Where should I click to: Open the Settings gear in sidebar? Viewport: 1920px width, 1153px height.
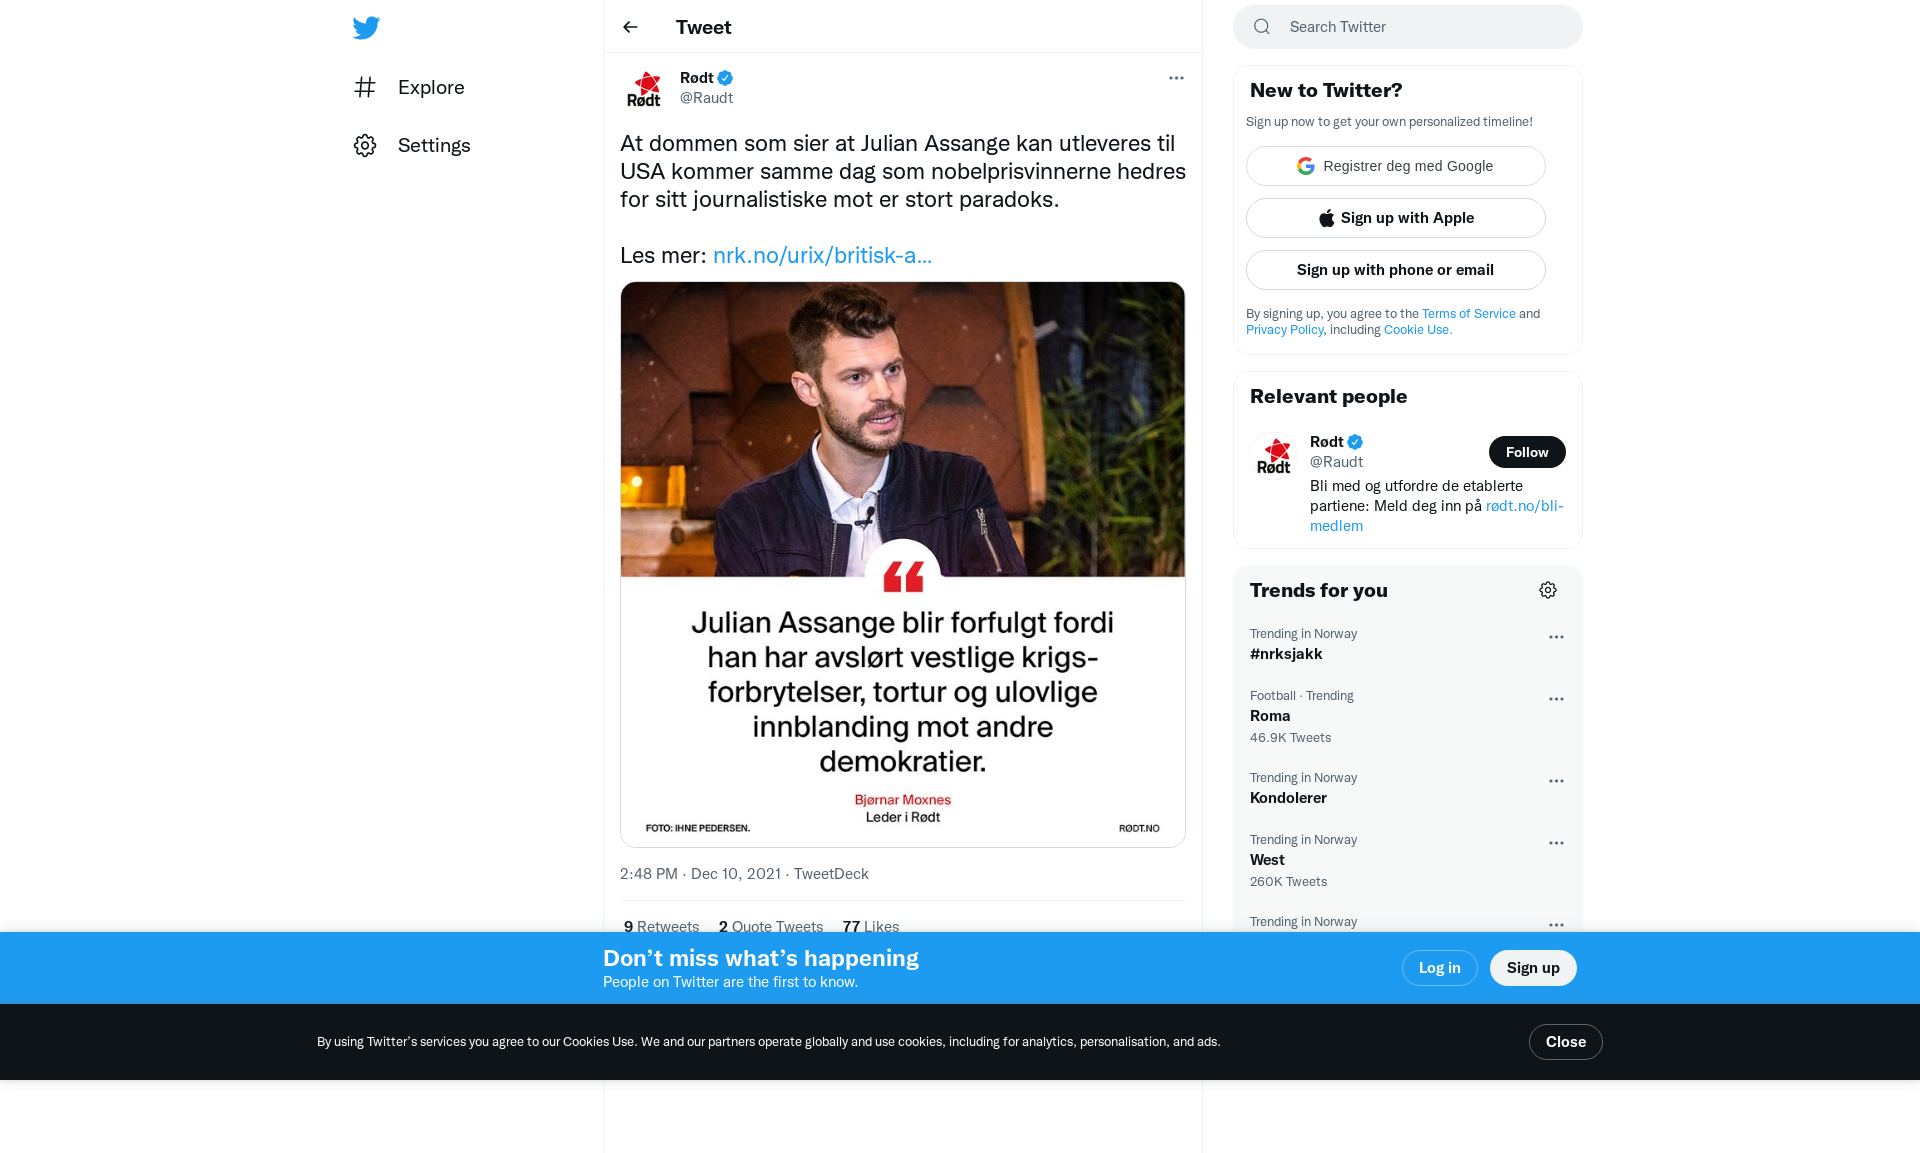tap(365, 145)
